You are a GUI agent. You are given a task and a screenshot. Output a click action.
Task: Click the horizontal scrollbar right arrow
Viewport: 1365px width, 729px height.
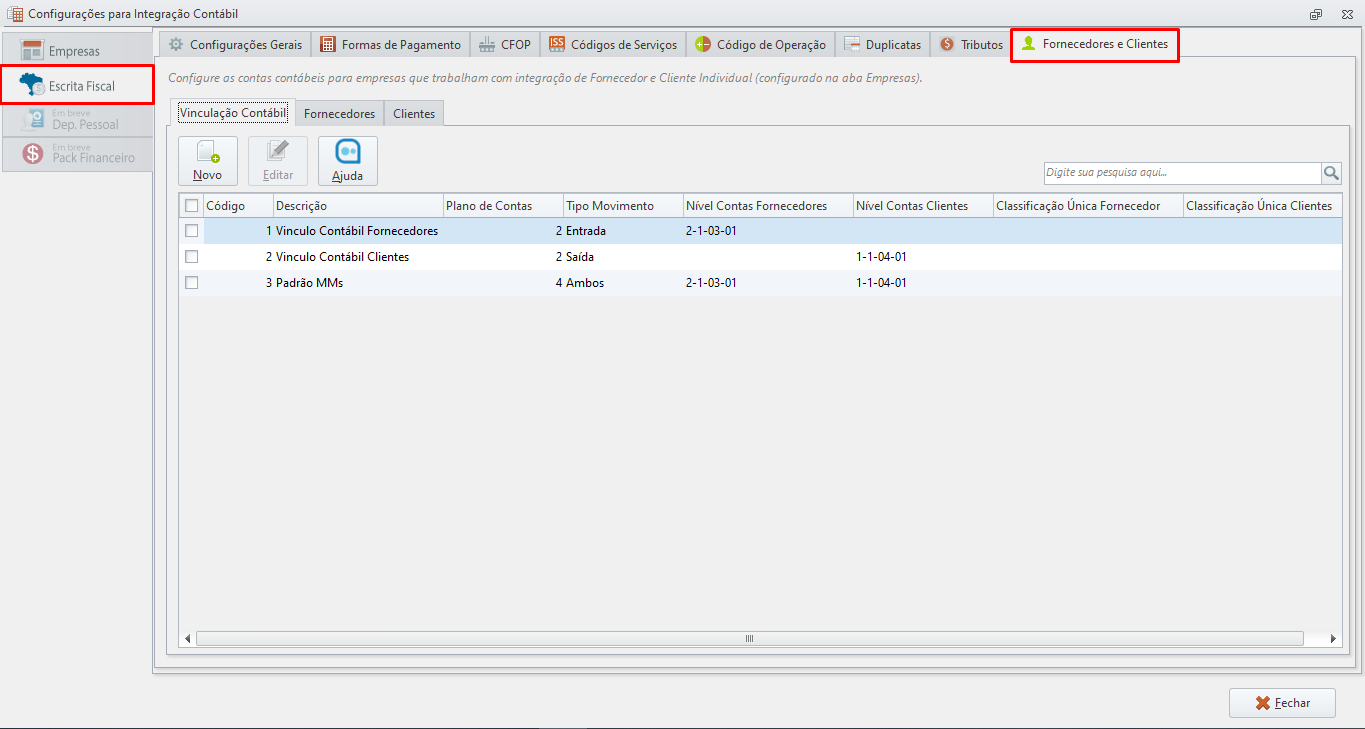click(1333, 638)
